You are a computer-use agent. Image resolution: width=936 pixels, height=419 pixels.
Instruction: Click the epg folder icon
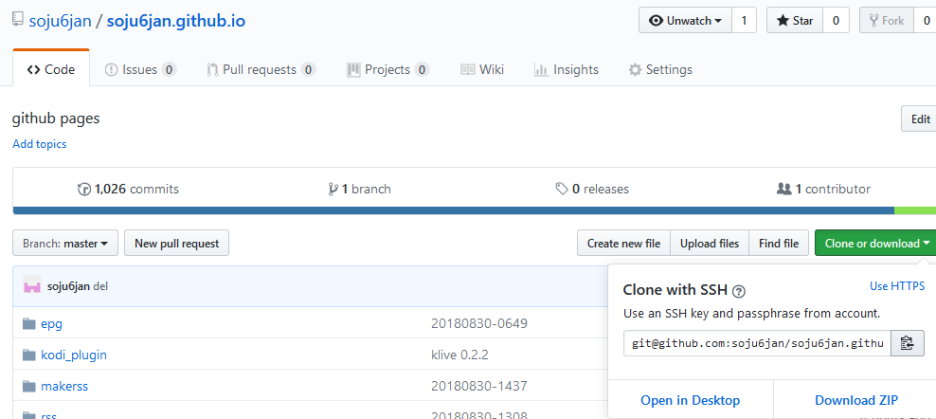pyautogui.click(x=29, y=324)
